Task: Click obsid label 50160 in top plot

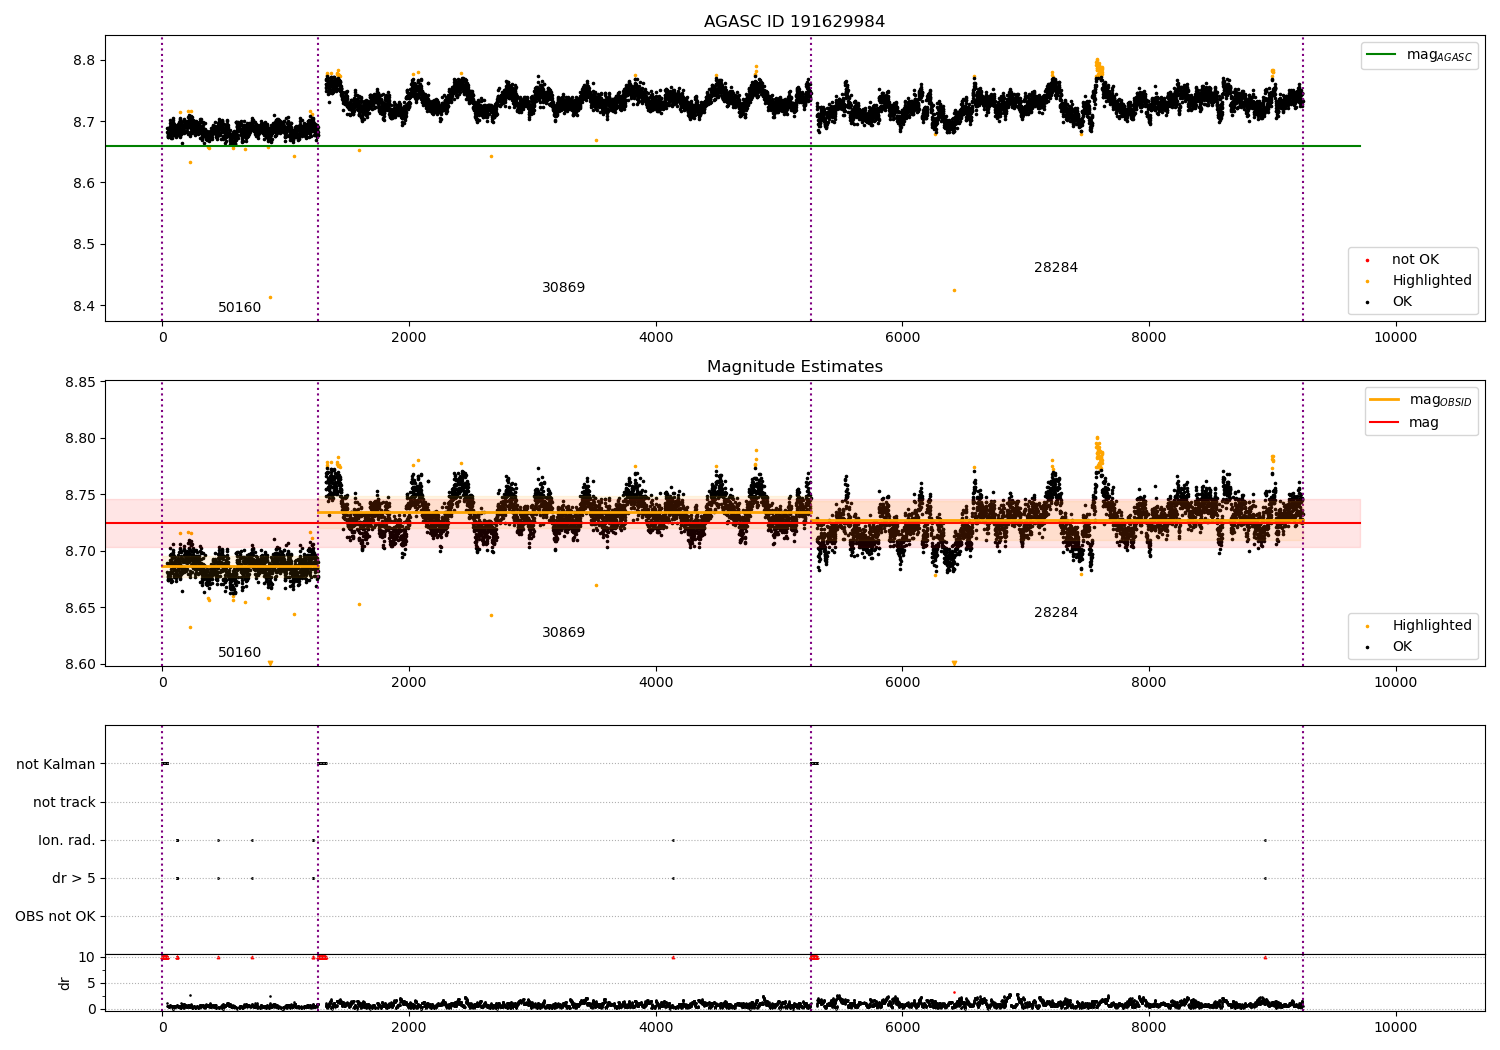Action: pyautogui.click(x=239, y=307)
